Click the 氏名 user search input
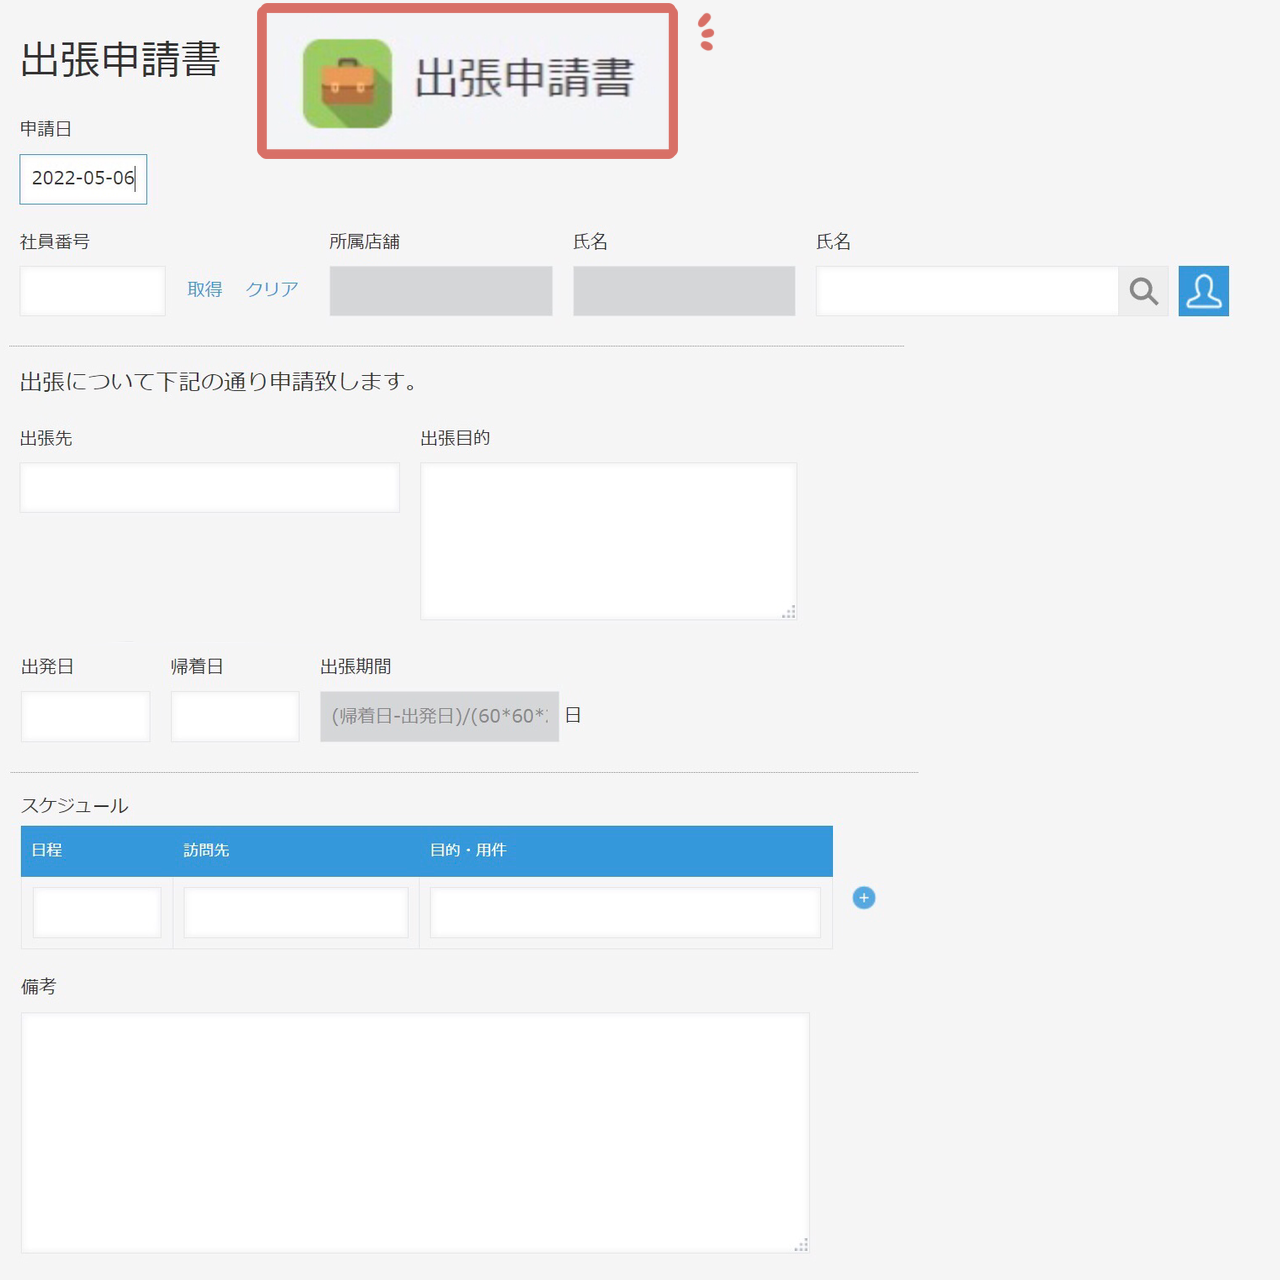The height and width of the screenshot is (1280, 1280). pyautogui.click(x=967, y=291)
